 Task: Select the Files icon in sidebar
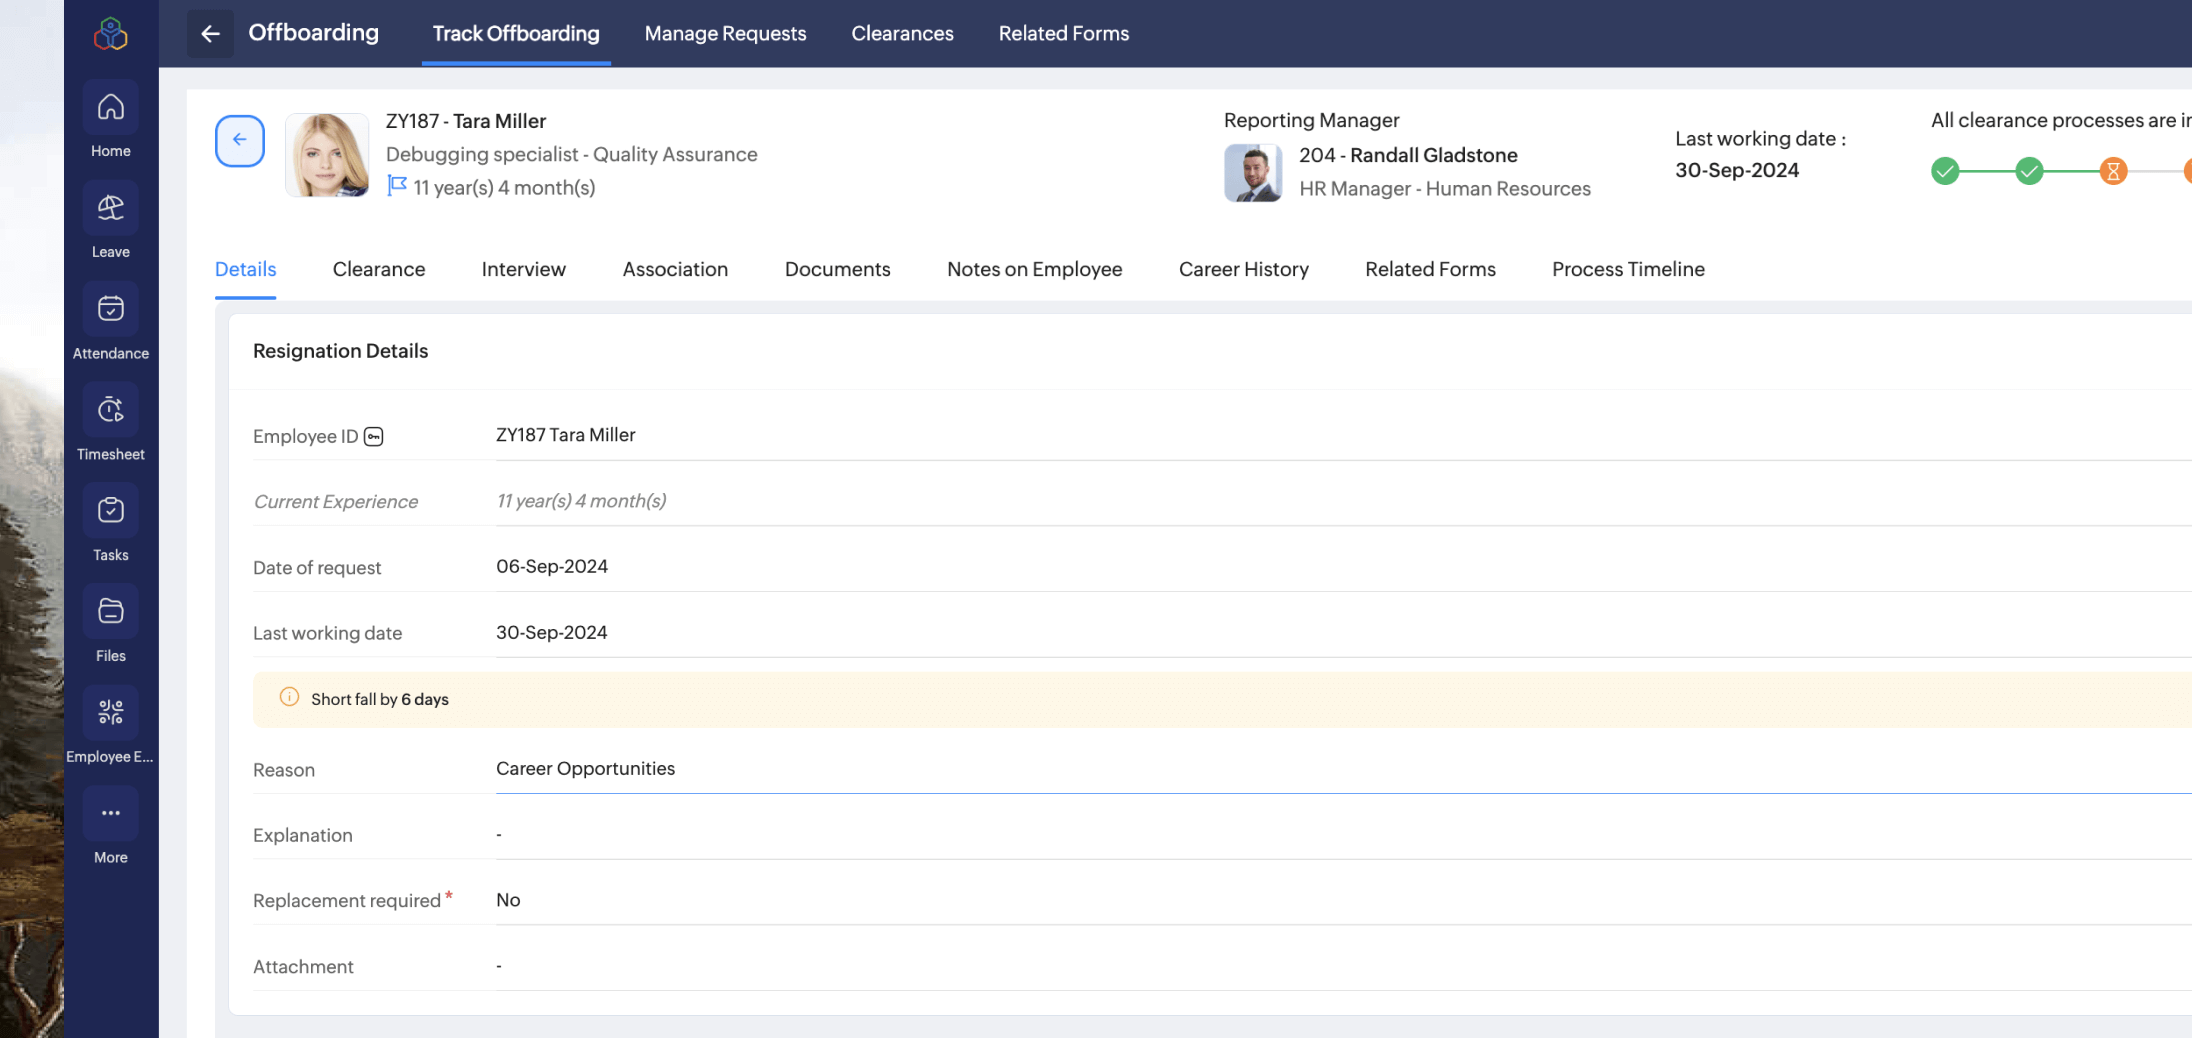[x=110, y=610]
